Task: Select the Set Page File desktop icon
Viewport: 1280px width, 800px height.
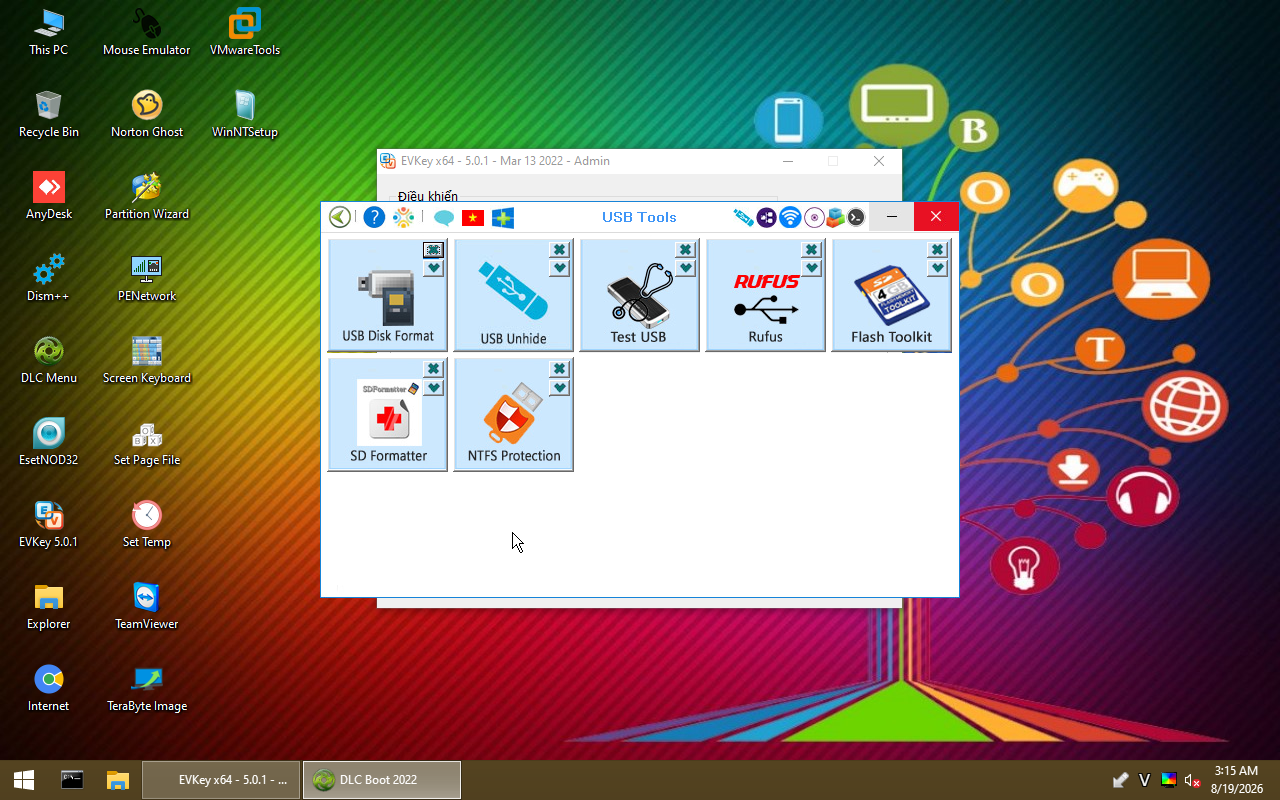Action: point(147,442)
